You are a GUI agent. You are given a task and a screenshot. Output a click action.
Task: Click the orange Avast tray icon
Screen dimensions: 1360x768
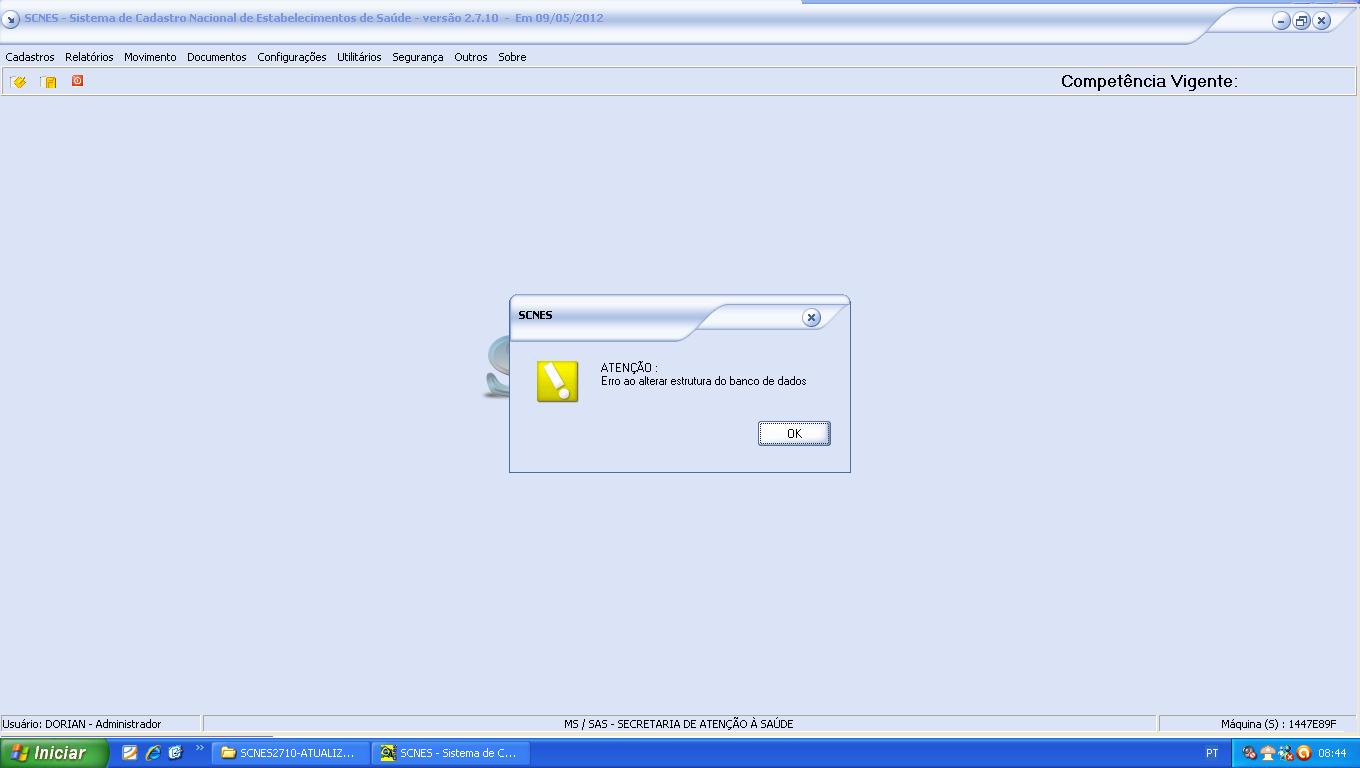click(1304, 753)
